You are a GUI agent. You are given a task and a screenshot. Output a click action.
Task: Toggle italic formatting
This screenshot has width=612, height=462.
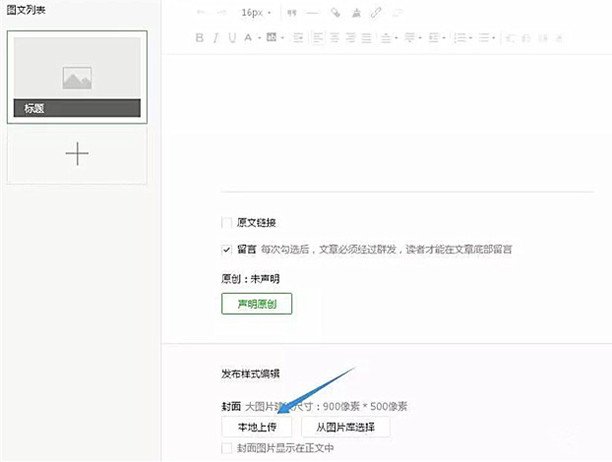216,38
